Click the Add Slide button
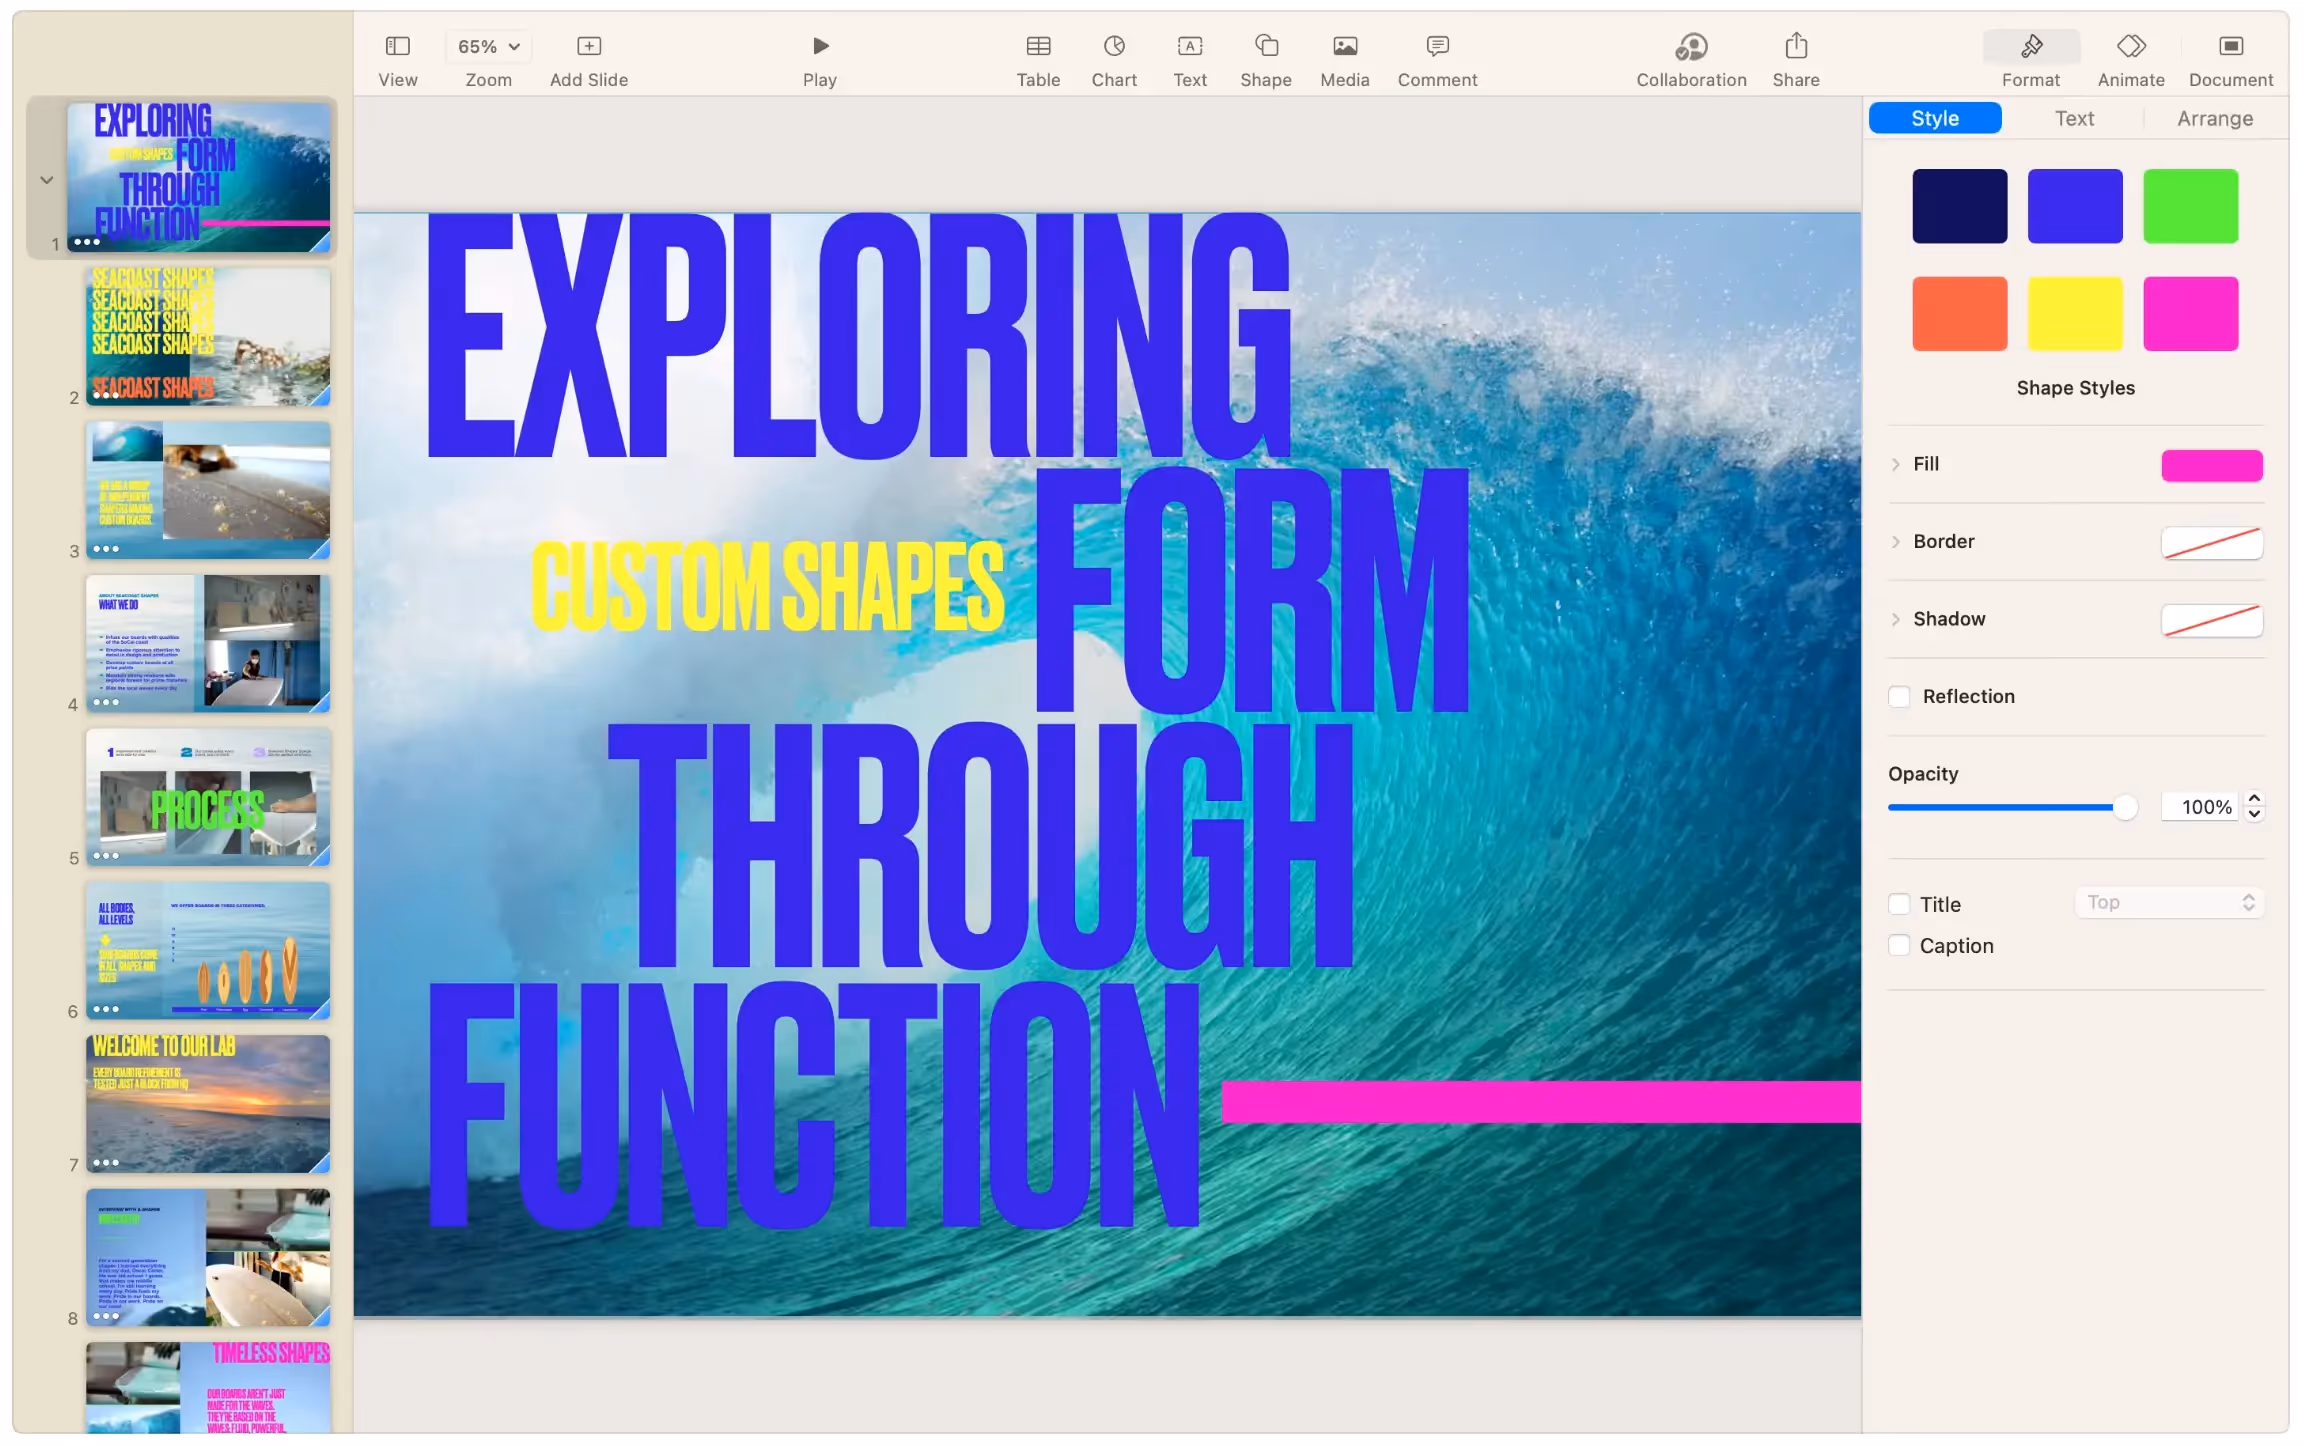 click(x=588, y=60)
